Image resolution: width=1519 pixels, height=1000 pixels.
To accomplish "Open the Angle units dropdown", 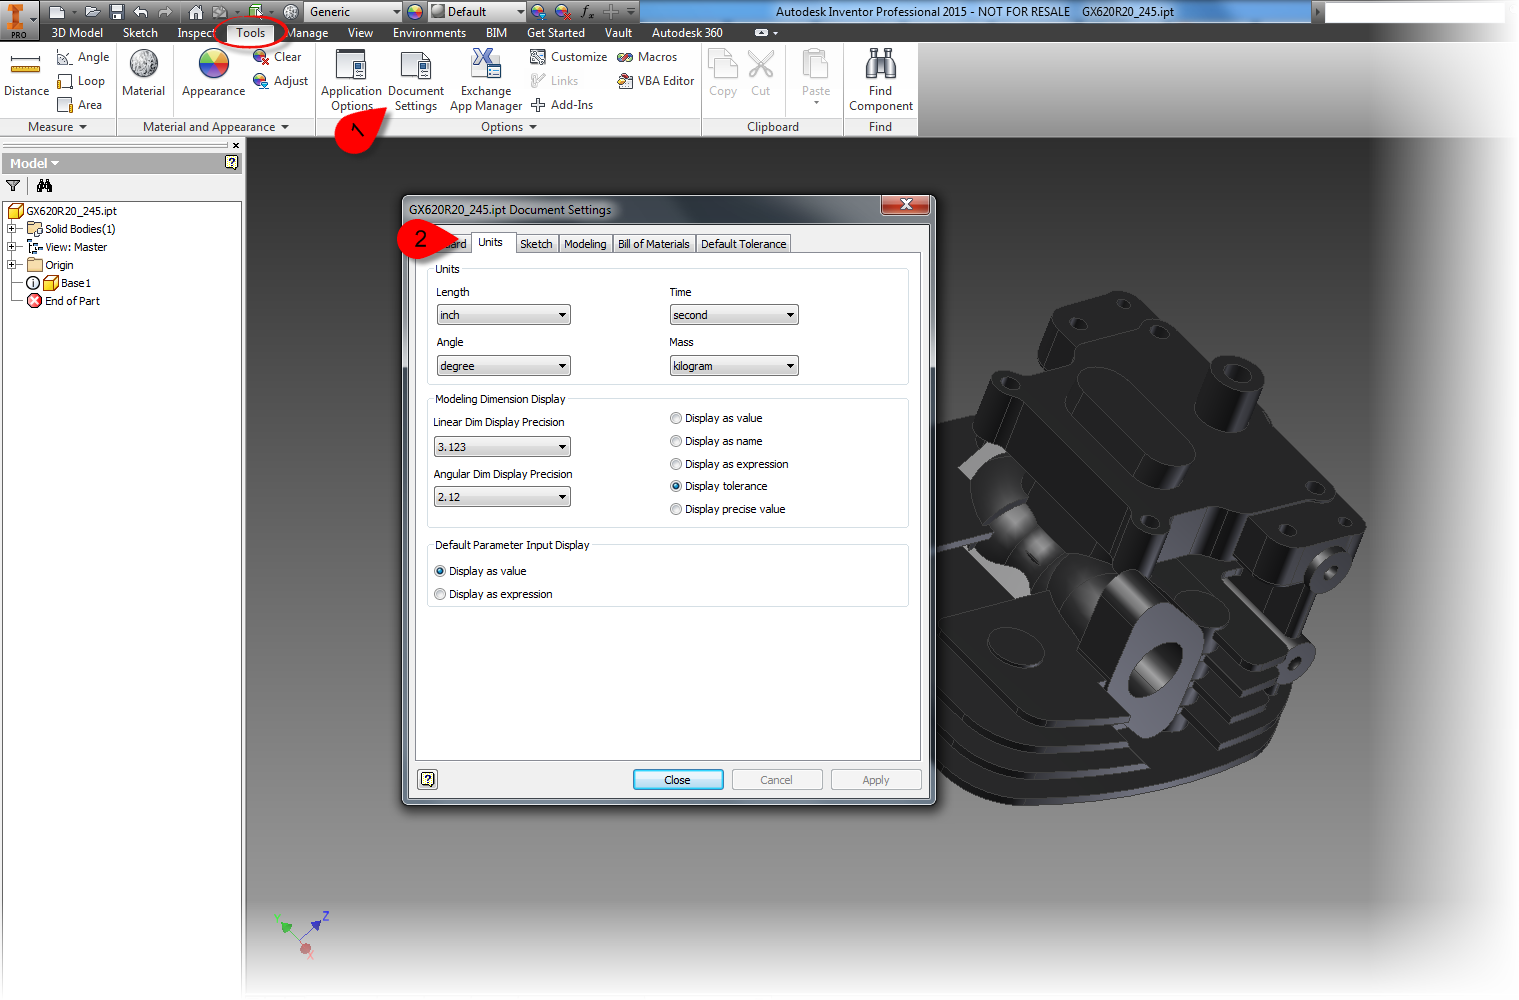I will click(504, 366).
